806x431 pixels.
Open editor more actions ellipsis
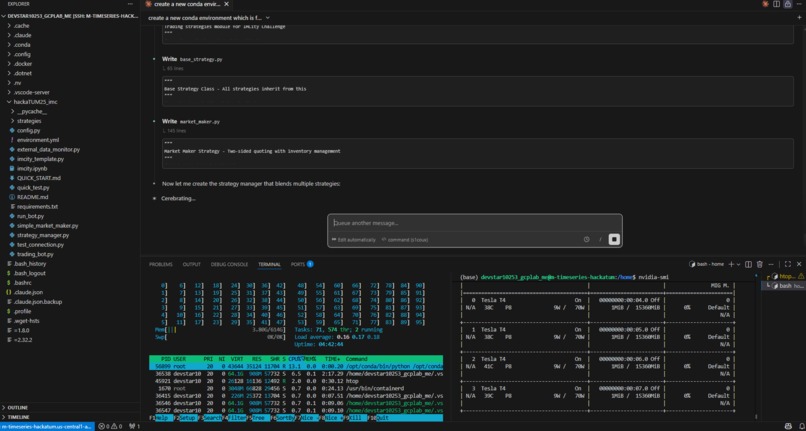coord(798,4)
